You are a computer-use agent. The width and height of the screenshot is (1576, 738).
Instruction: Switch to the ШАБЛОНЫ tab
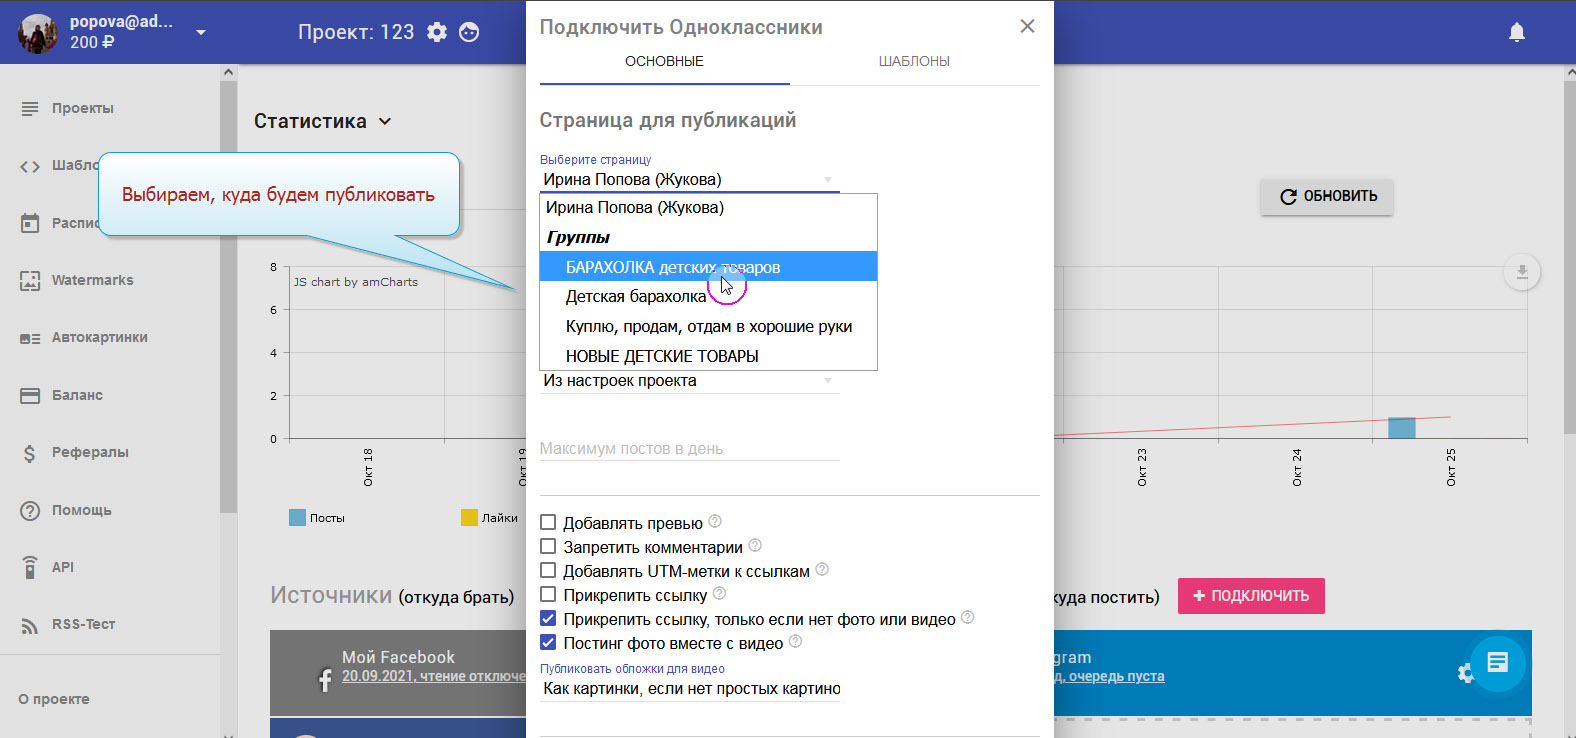click(x=914, y=62)
